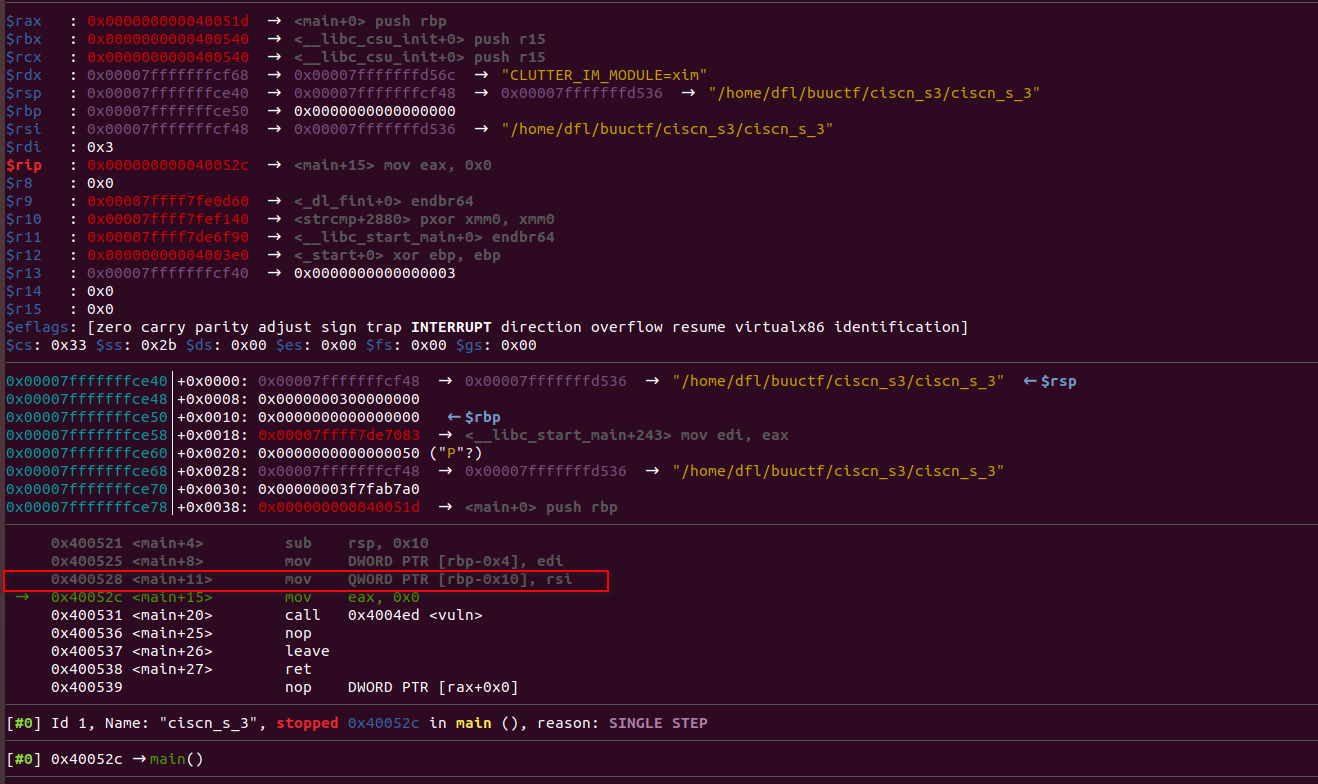Select the $rsp register name in register list
This screenshot has width=1318, height=784.
click(x=24, y=93)
